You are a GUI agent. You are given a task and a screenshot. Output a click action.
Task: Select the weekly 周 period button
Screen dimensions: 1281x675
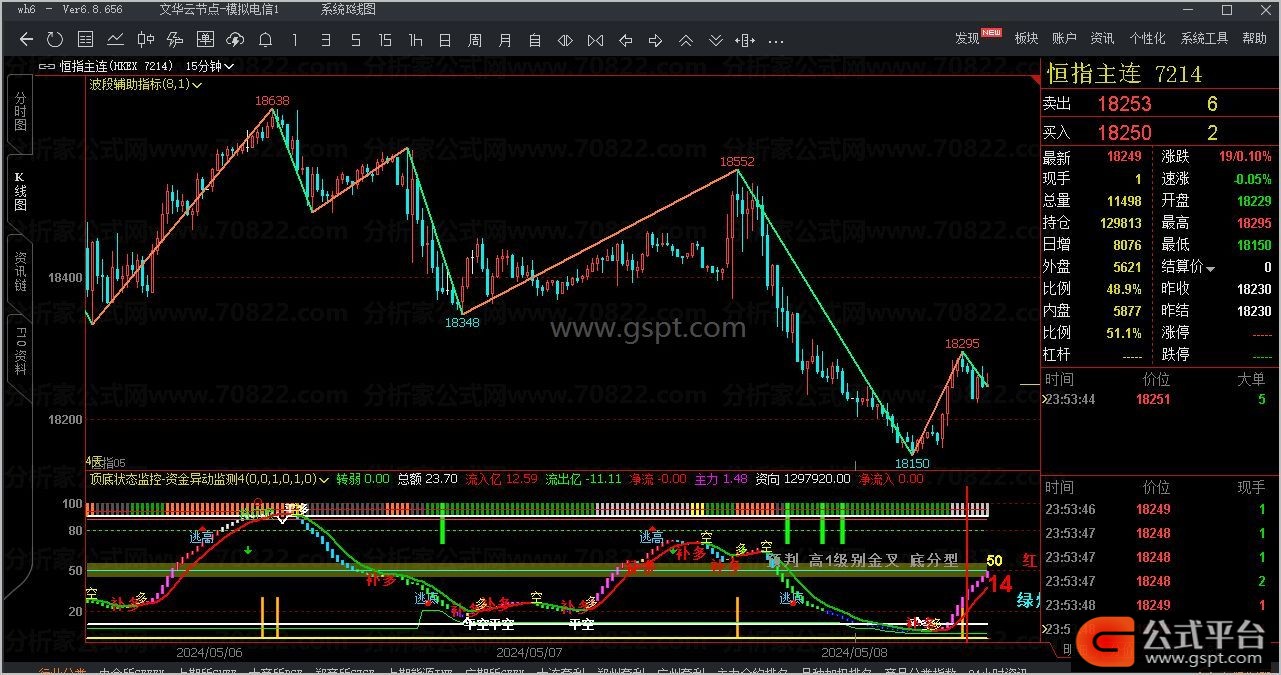coord(475,40)
